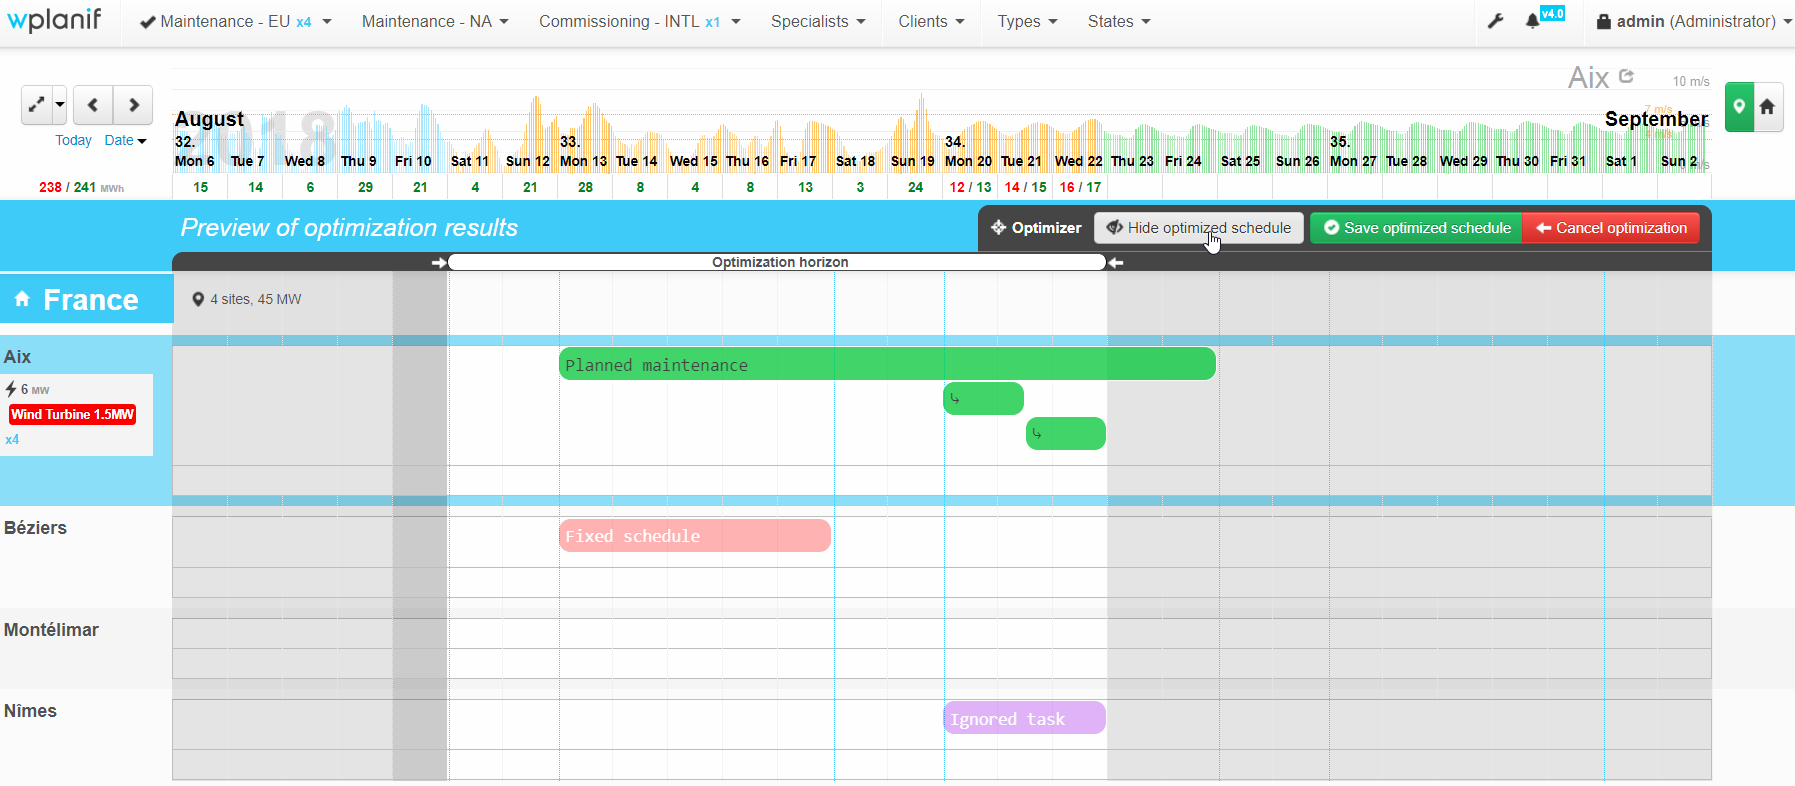Open the share icon next to Aix

1626,76
